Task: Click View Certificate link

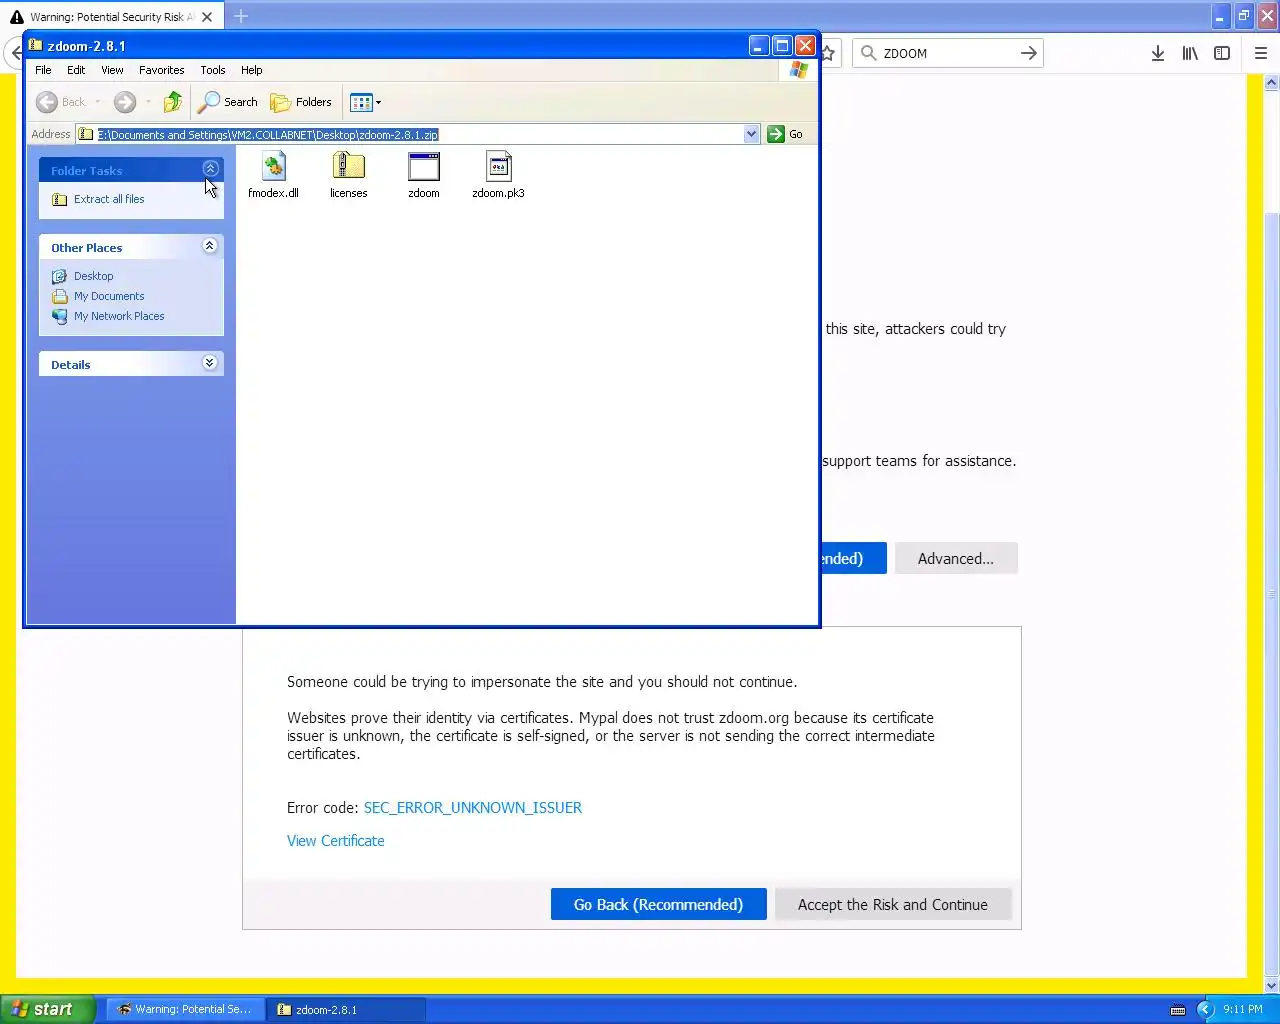Action: pos(336,841)
